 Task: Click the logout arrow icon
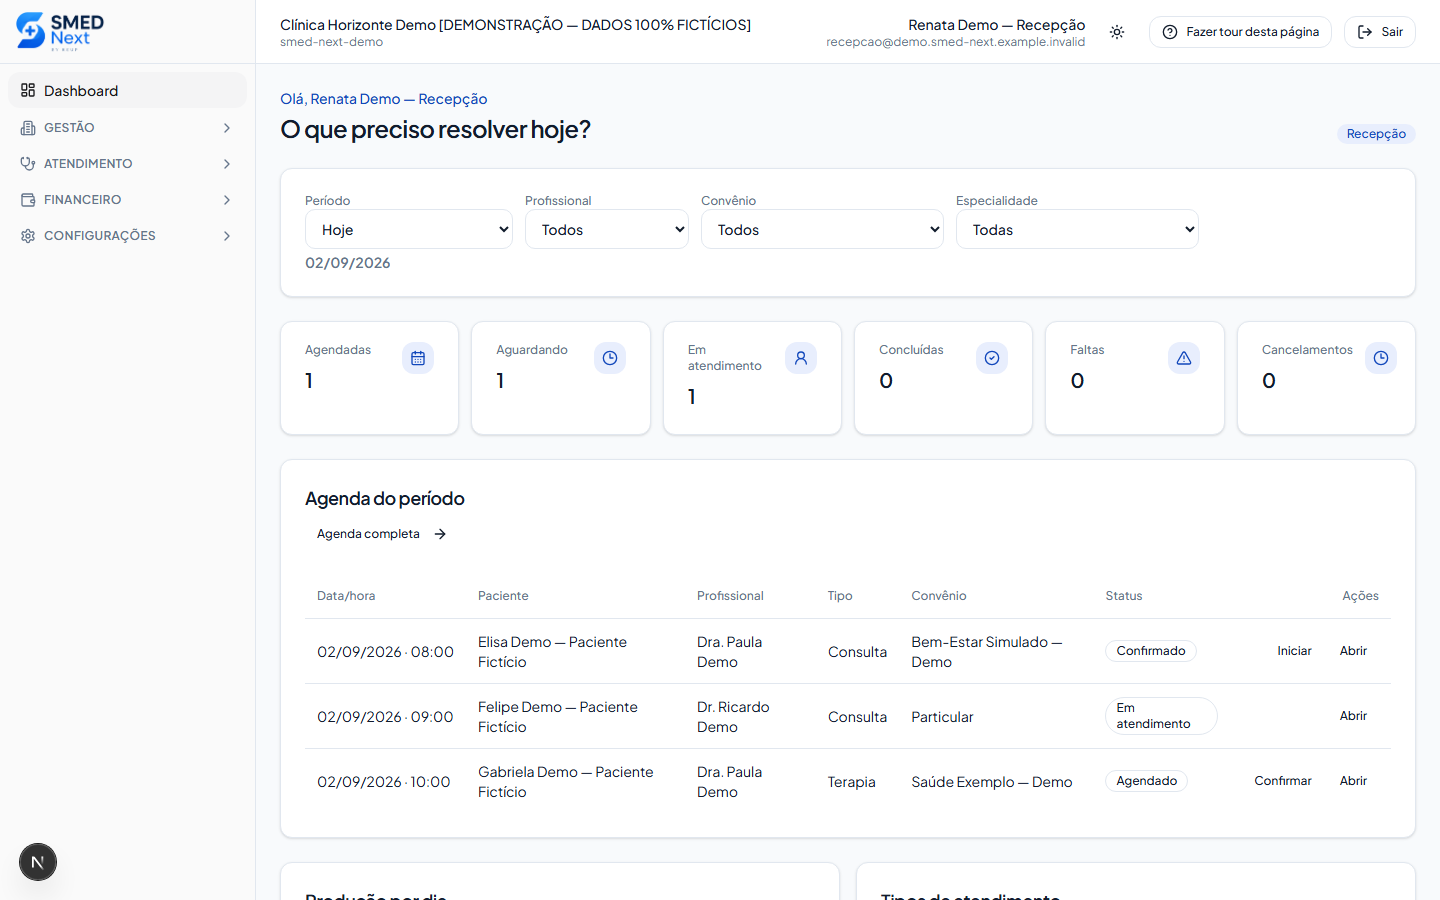(x=1365, y=32)
